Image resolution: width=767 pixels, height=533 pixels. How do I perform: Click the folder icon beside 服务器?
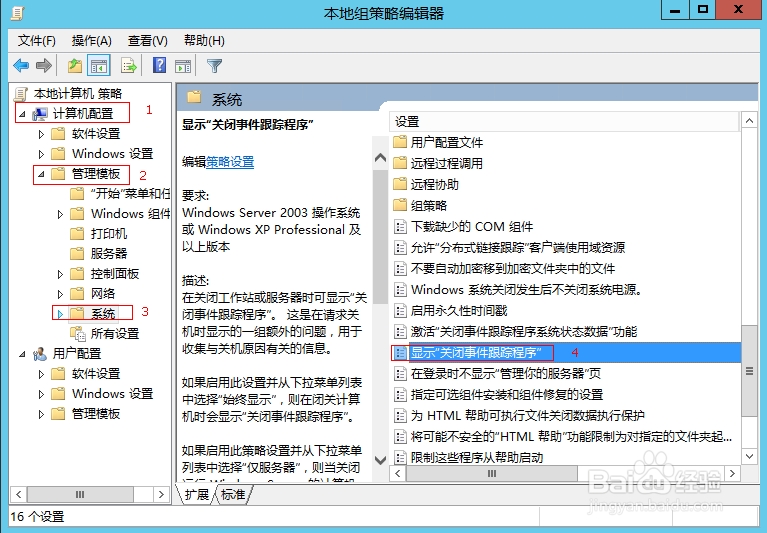(77, 253)
